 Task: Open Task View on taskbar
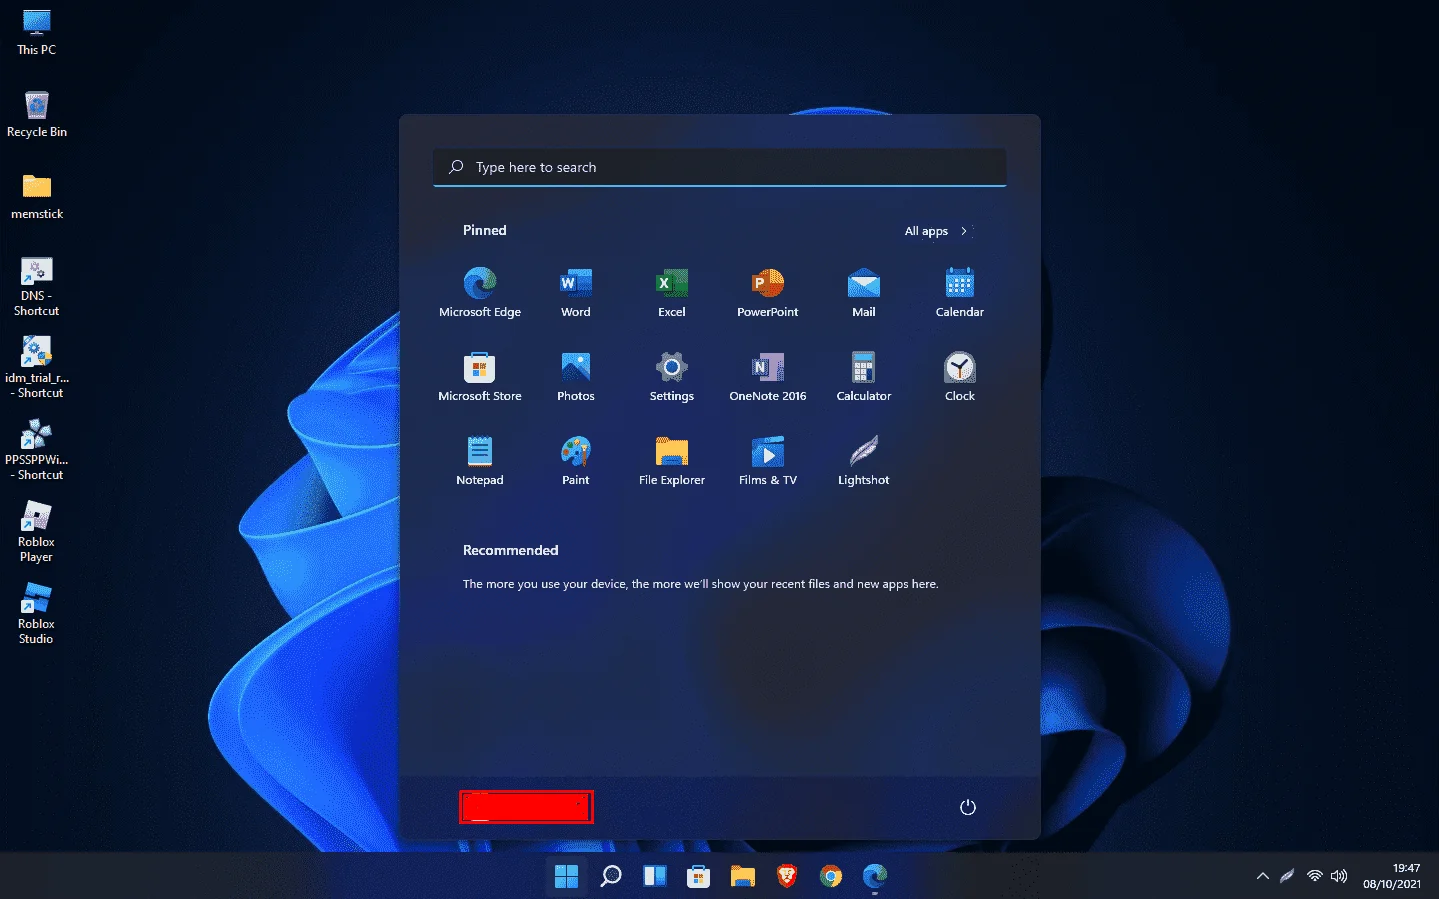(655, 876)
